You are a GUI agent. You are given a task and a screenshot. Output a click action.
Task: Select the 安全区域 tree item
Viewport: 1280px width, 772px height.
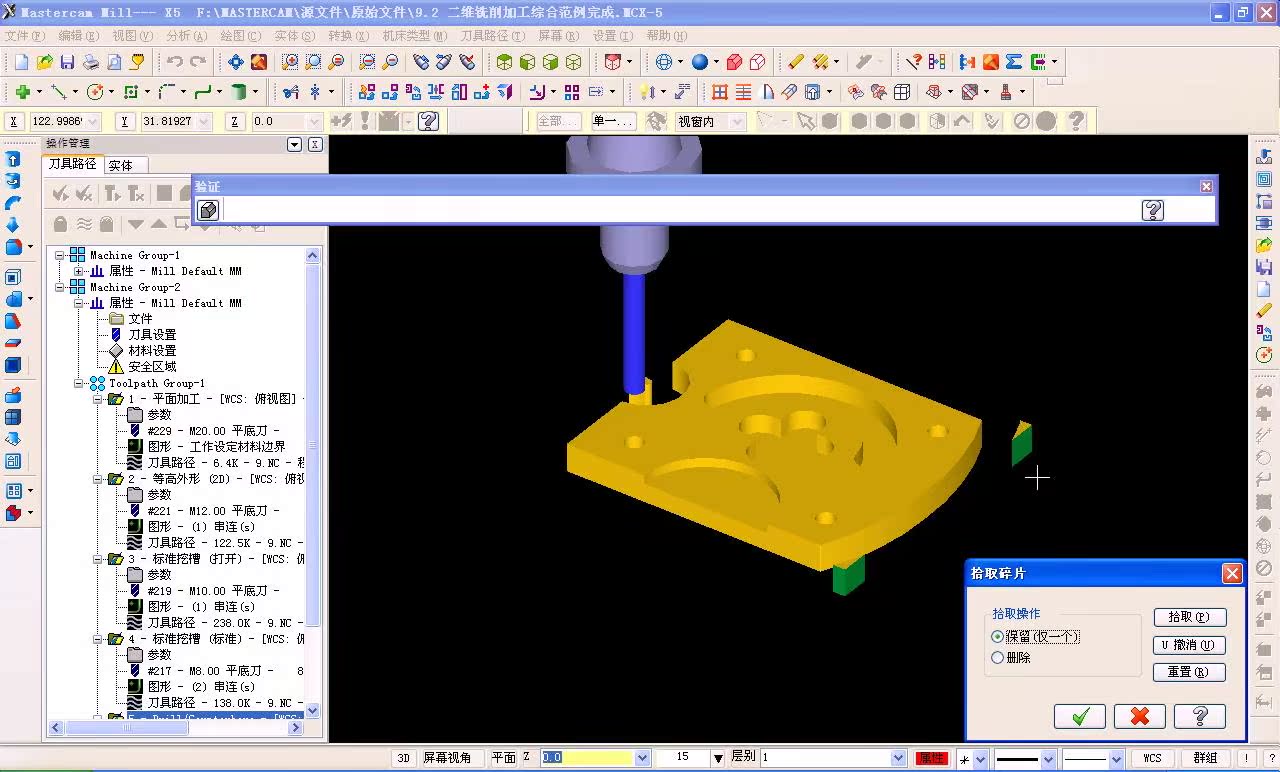[152, 367]
